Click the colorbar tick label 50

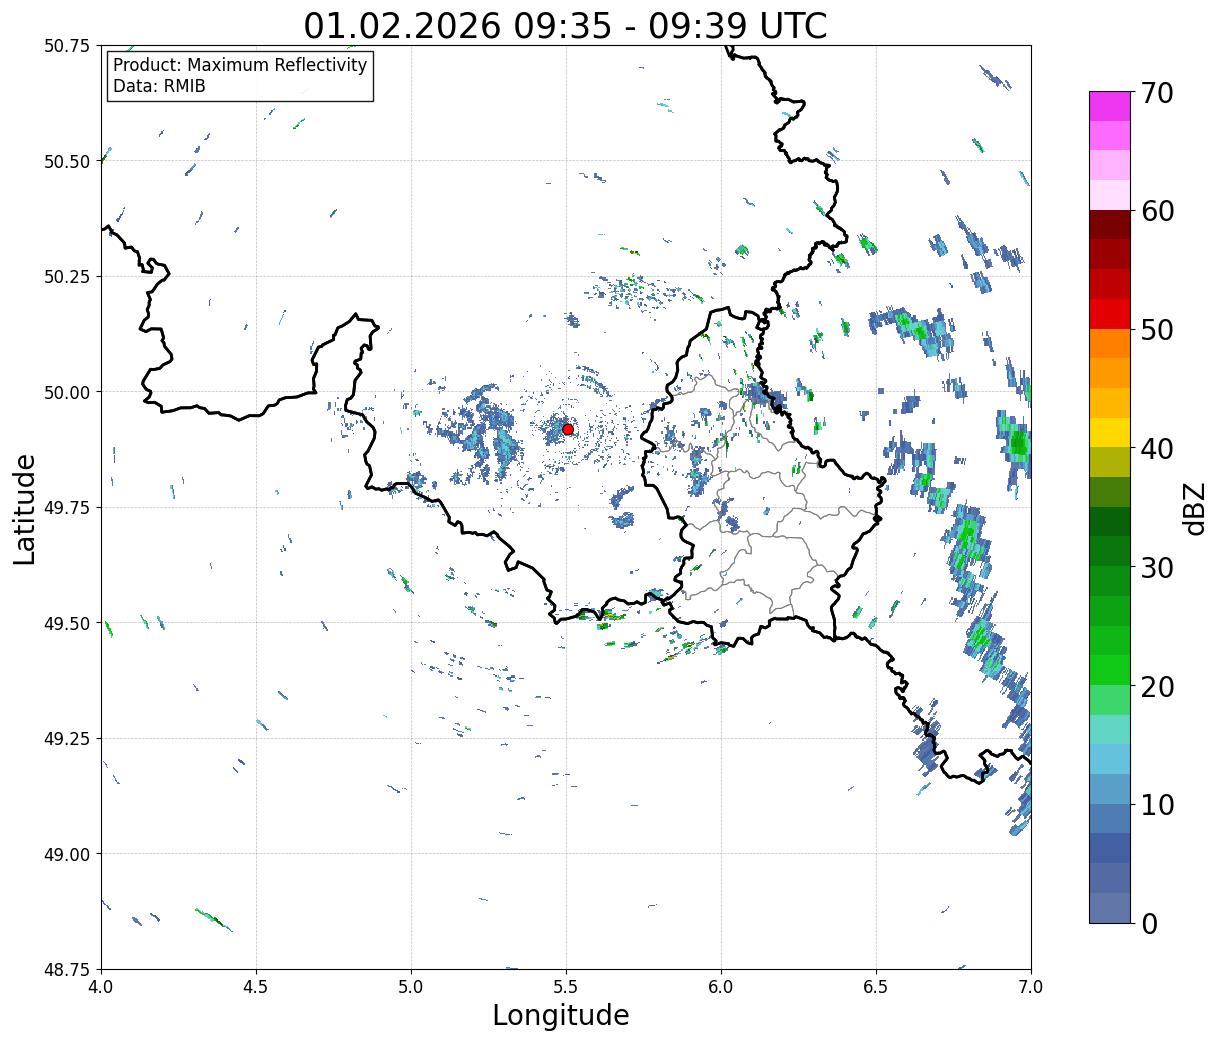tap(1155, 330)
